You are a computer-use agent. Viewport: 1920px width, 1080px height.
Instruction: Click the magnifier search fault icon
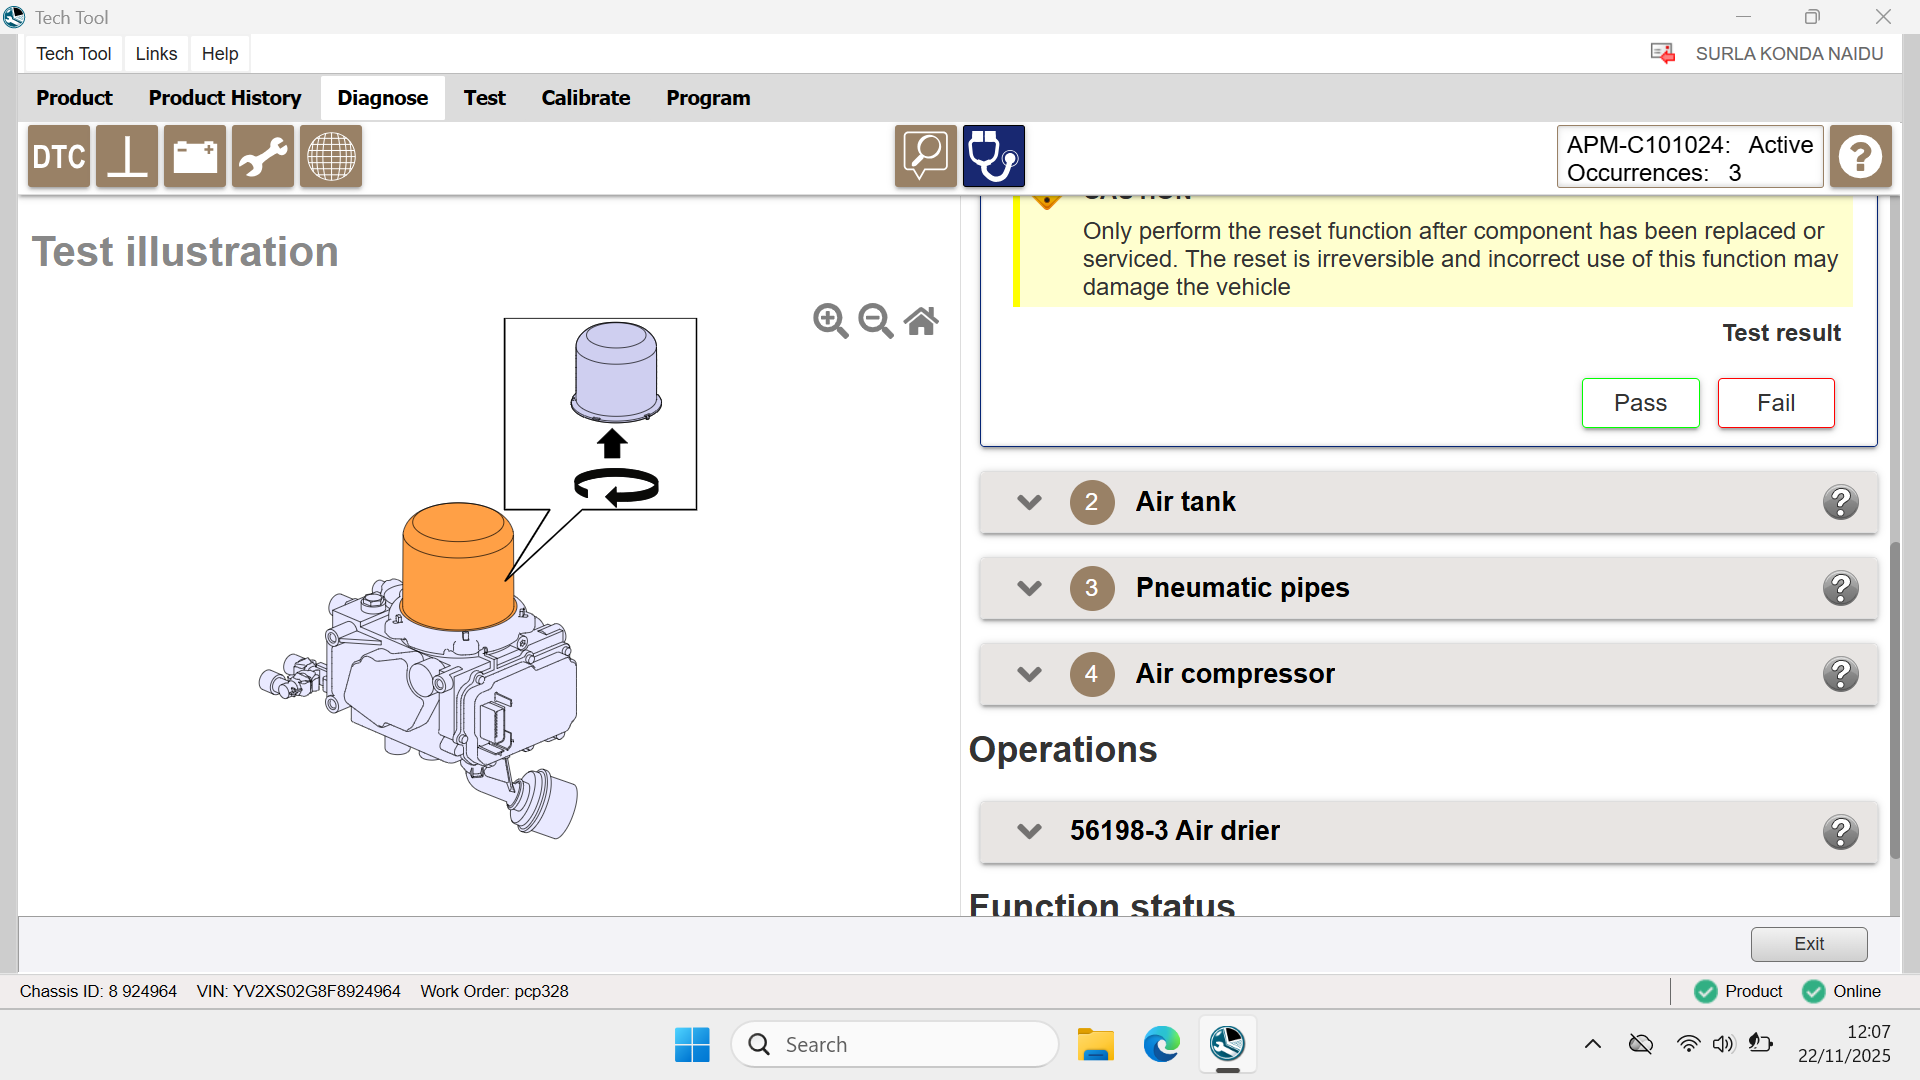926,157
